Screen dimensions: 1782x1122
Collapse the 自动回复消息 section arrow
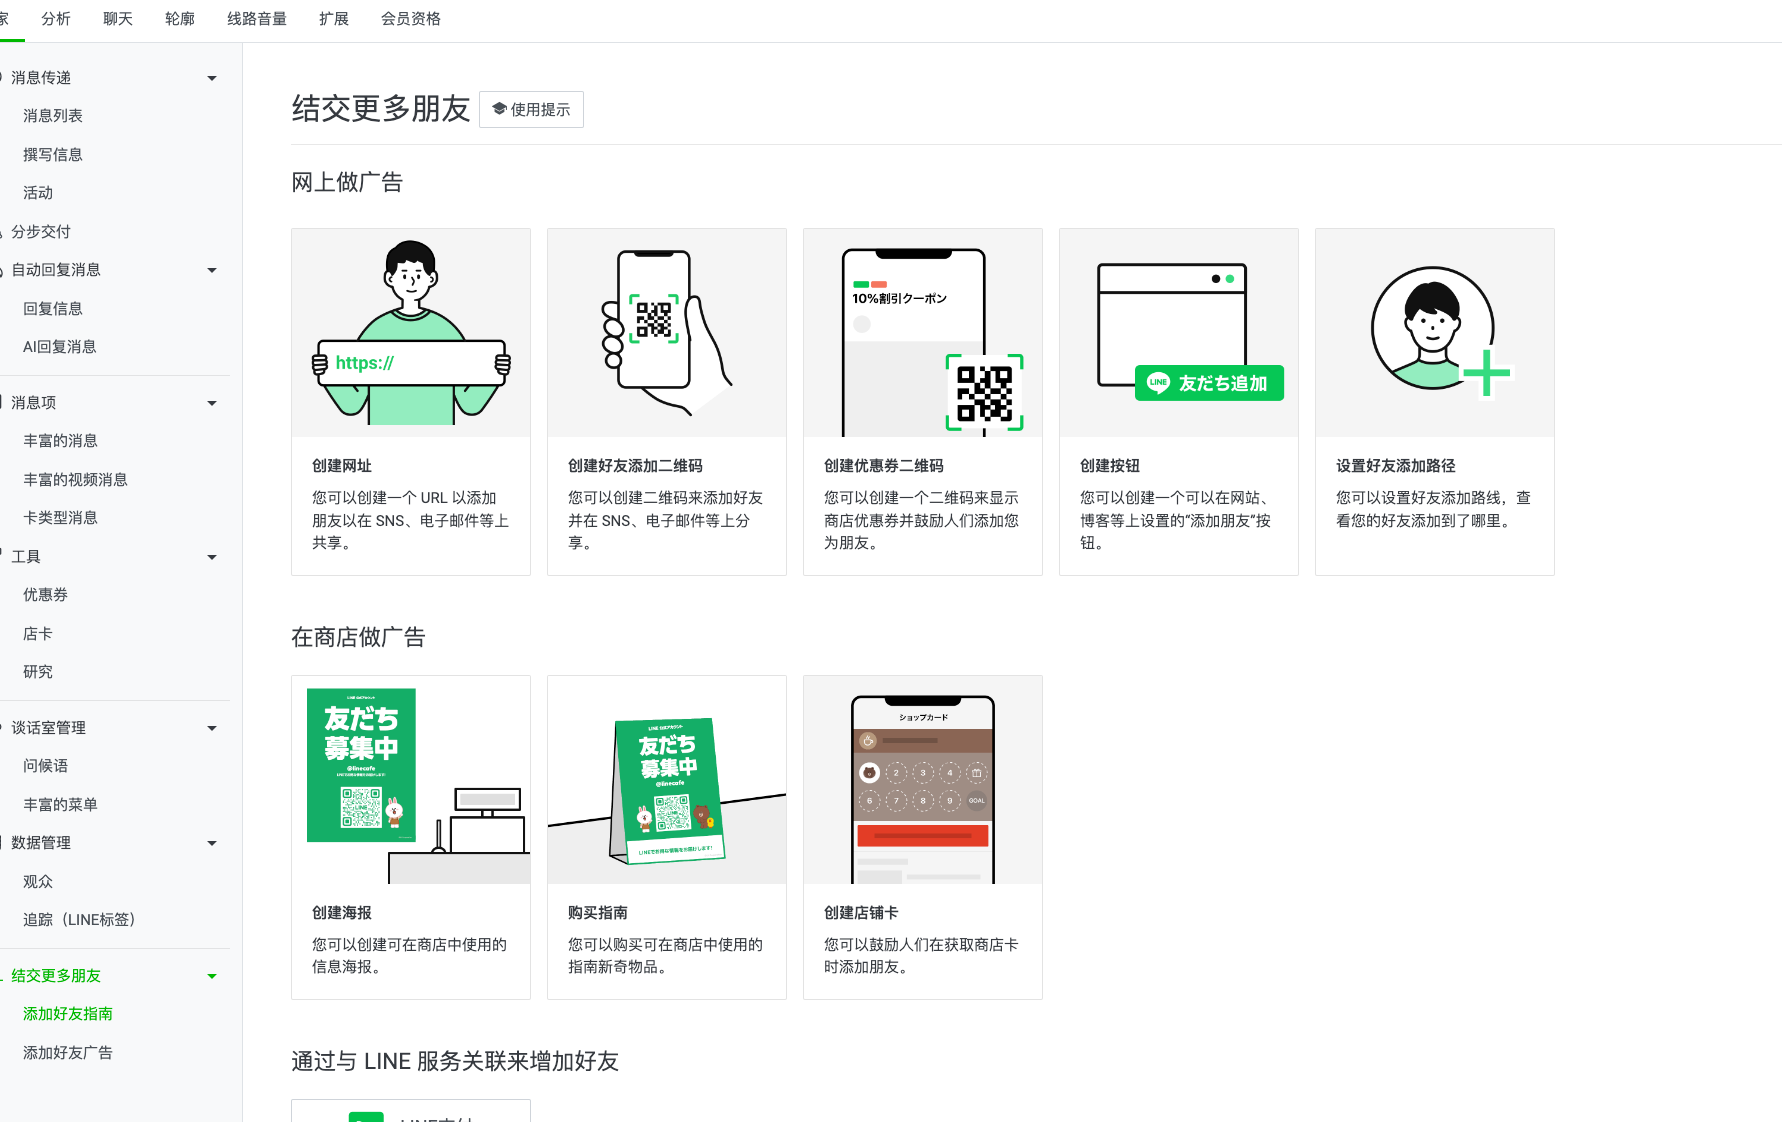[x=212, y=270]
